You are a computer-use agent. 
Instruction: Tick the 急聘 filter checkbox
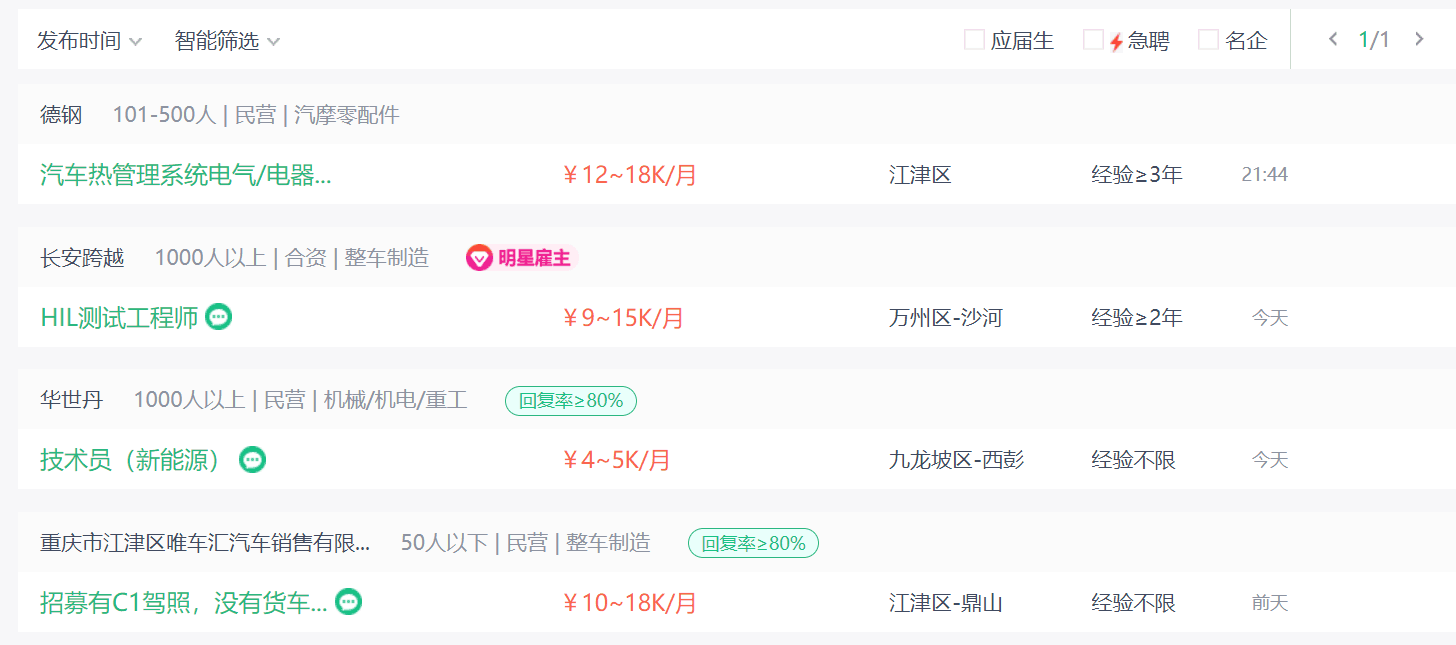click(1093, 40)
